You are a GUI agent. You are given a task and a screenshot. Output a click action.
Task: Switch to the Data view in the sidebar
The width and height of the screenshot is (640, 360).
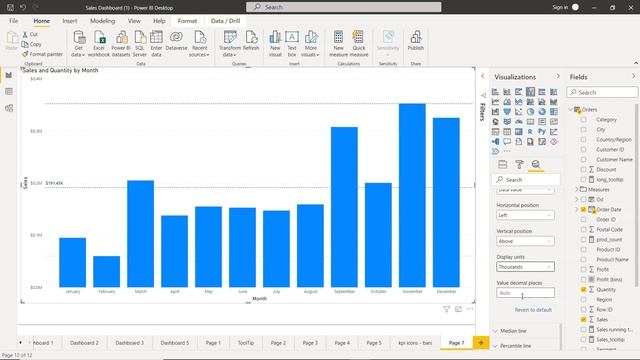pyautogui.click(x=9, y=92)
